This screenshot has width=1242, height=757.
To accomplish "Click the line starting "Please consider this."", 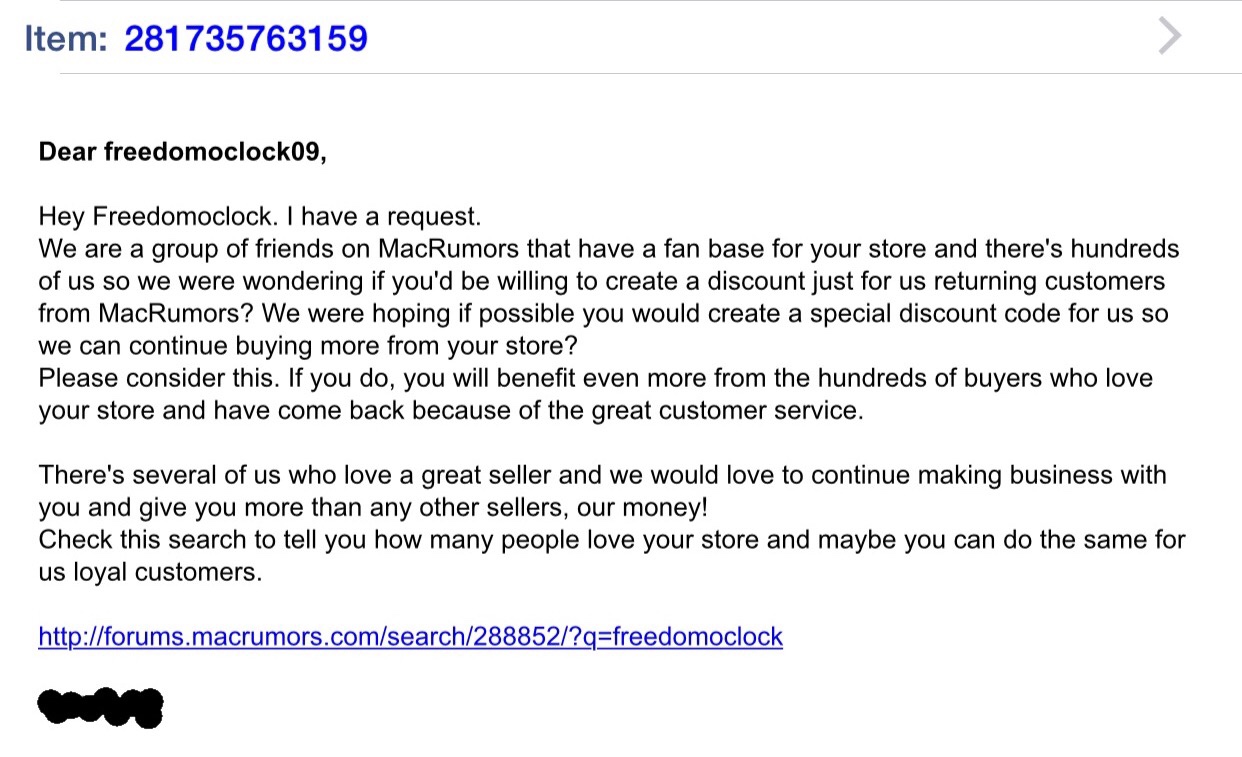I will coord(595,379).
